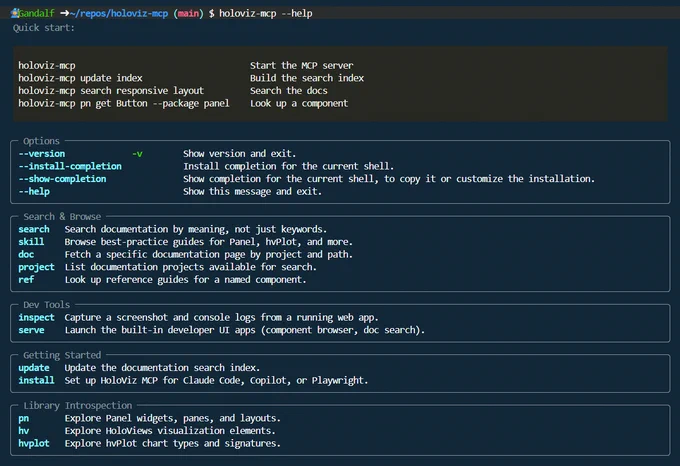This screenshot has height=466, width=680.
Task: Click the 'update' command name
Action: tap(34, 368)
